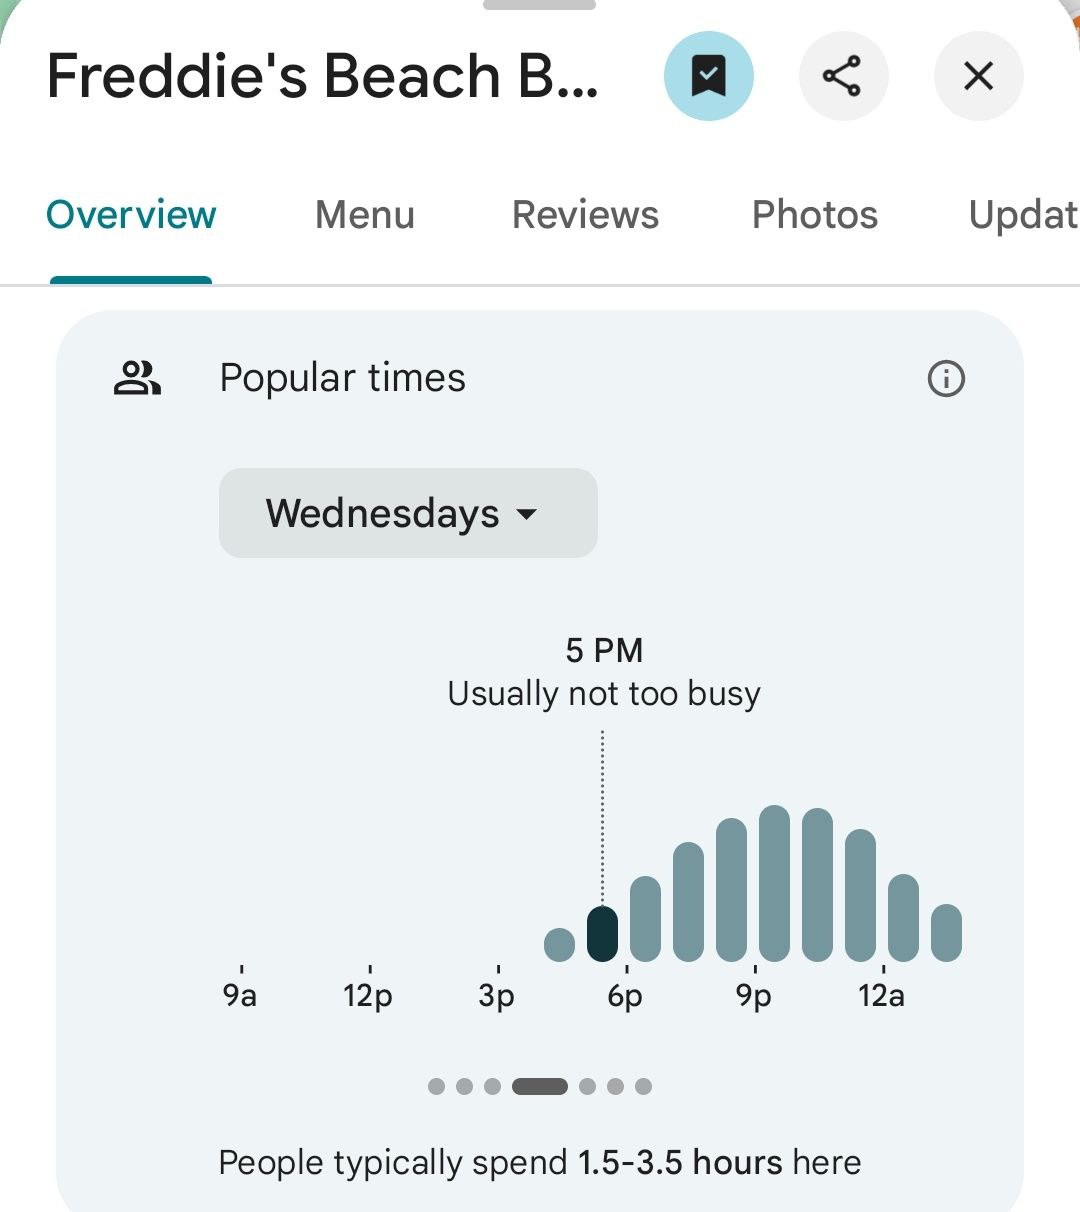Open the Reviews tab
Screen dimensions: 1080x1212
[x=585, y=215]
